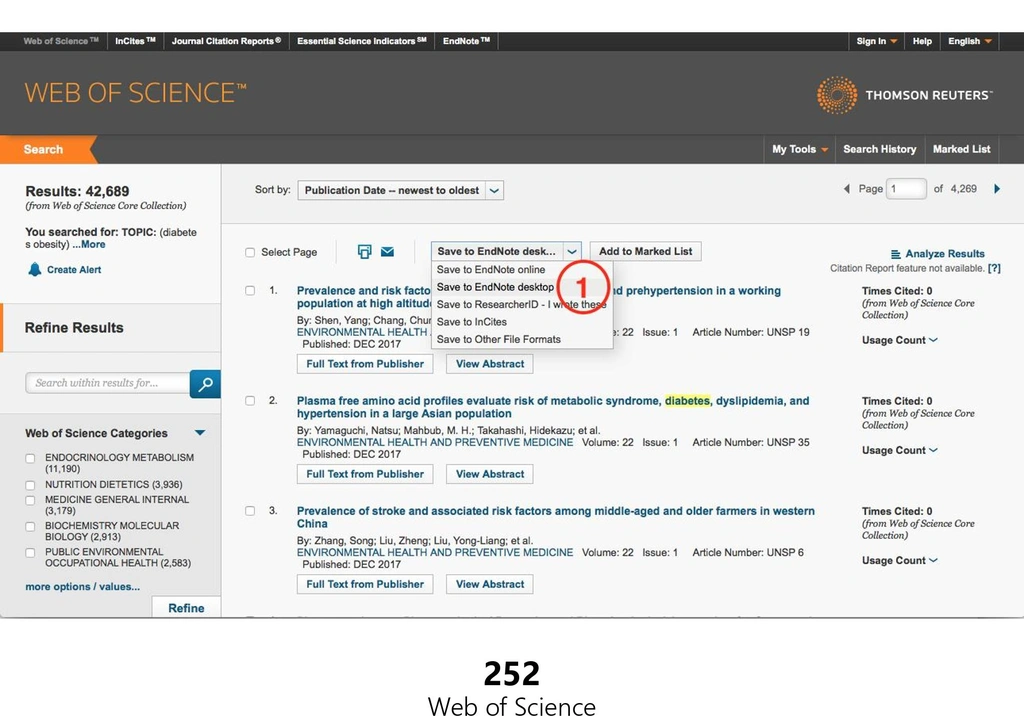Click the Analyze Results icon
The image size is (1024, 723).
(896, 254)
